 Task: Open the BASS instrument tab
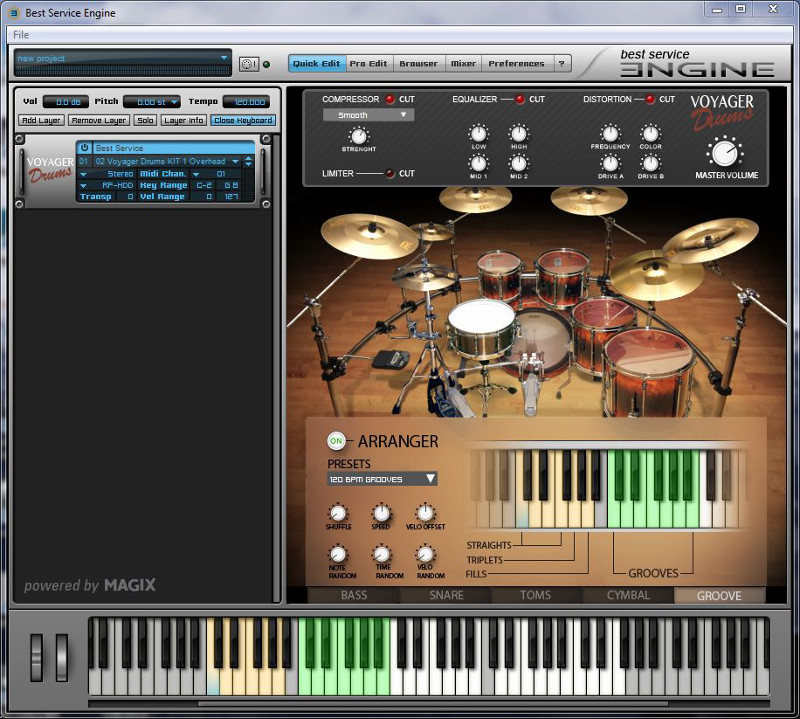tap(354, 595)
